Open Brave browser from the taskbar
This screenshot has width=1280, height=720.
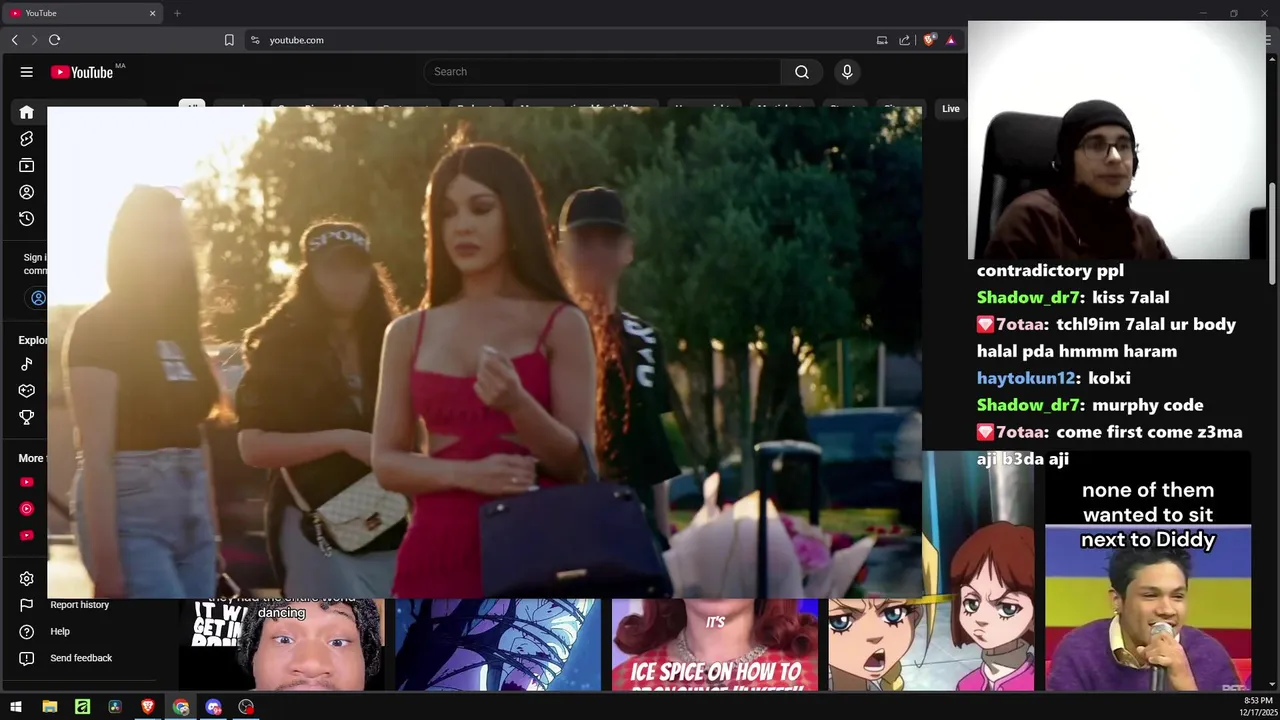coord(148,707)
